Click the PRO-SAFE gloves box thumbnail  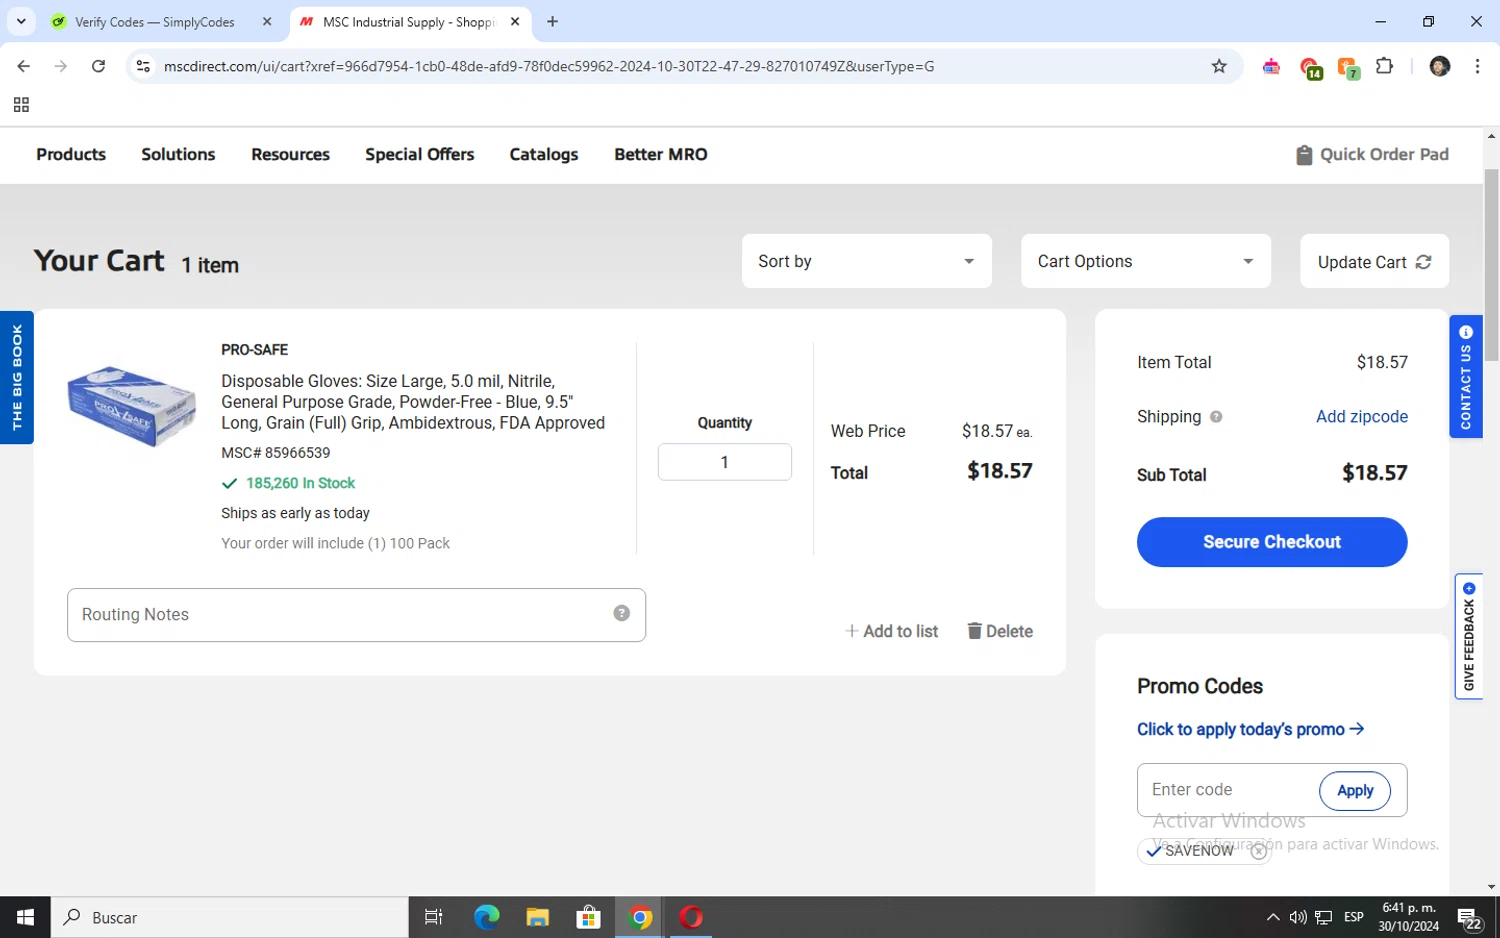coord(131,405)
